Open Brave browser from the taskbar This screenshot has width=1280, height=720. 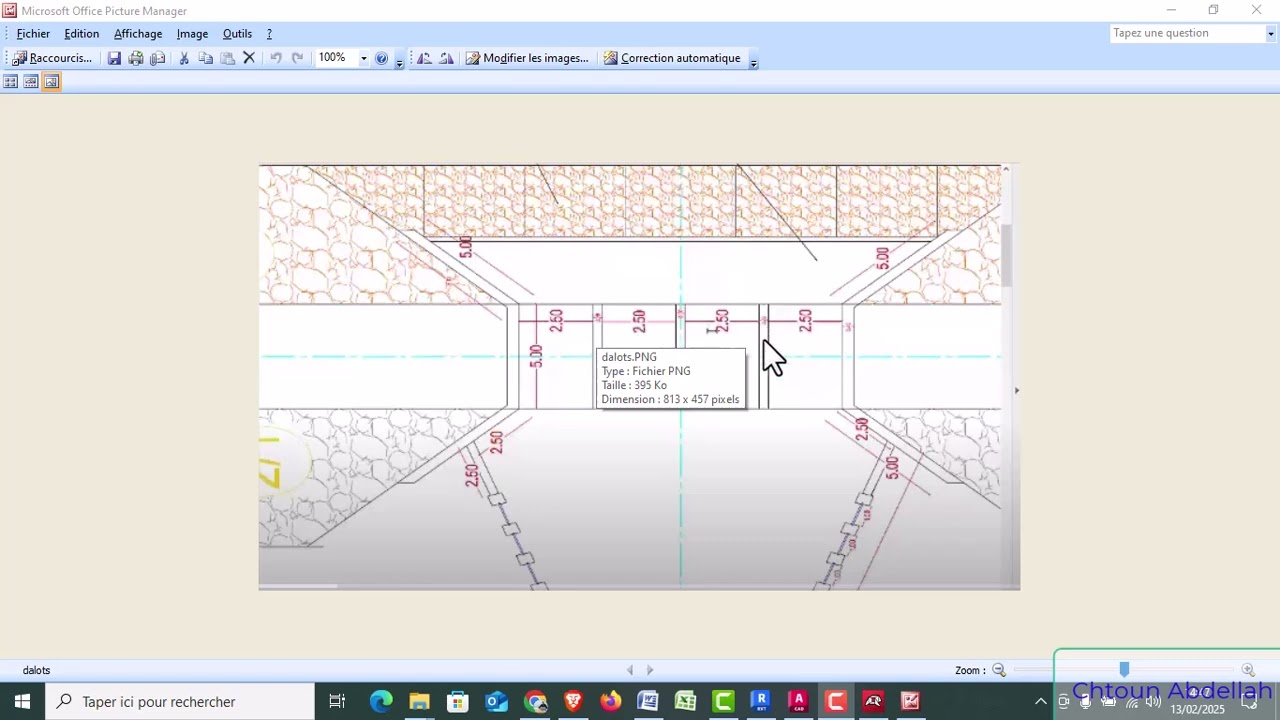(x=573, y=702)
